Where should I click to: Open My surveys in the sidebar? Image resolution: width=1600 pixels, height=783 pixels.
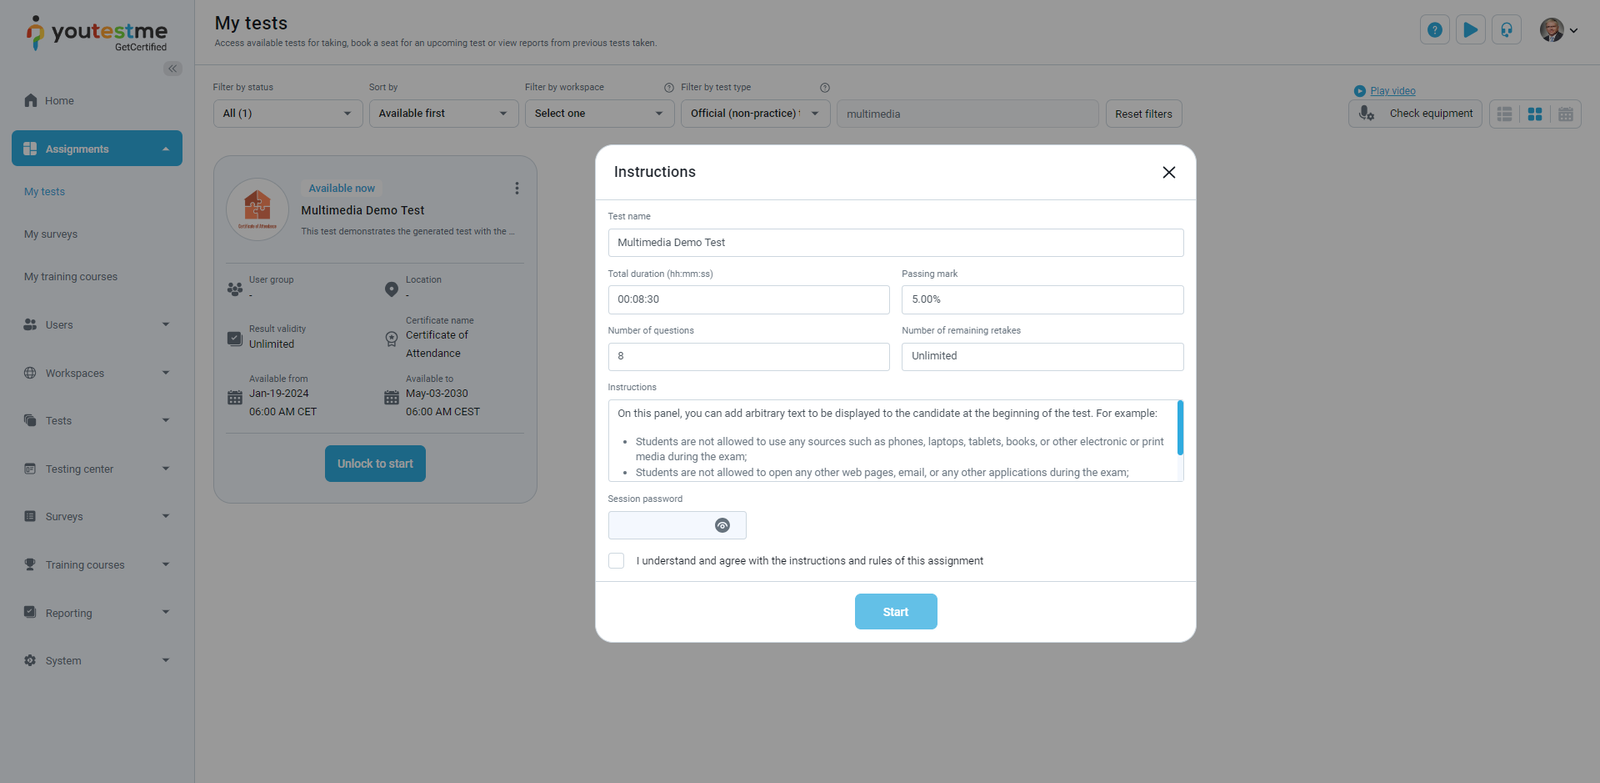(51, 235)
